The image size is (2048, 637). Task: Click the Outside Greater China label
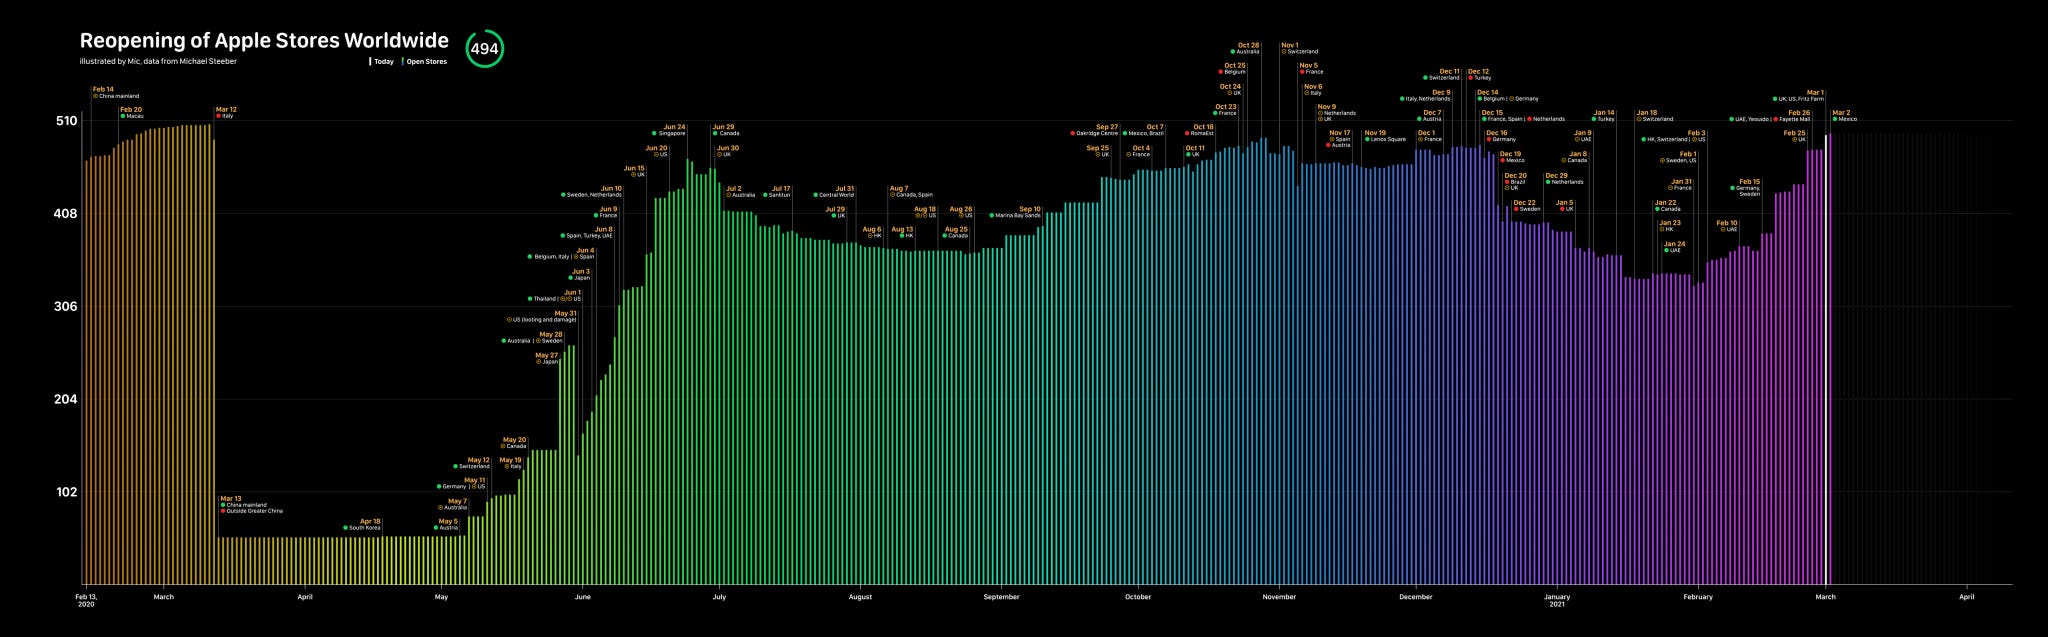[255, 511]
